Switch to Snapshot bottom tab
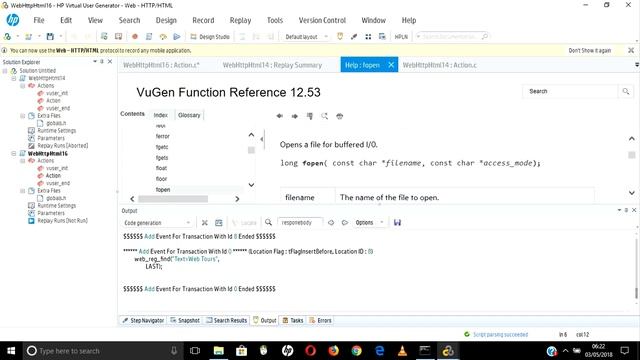This screenshot has height=360, width=640. pyautogui.click(x=185, y=320)
